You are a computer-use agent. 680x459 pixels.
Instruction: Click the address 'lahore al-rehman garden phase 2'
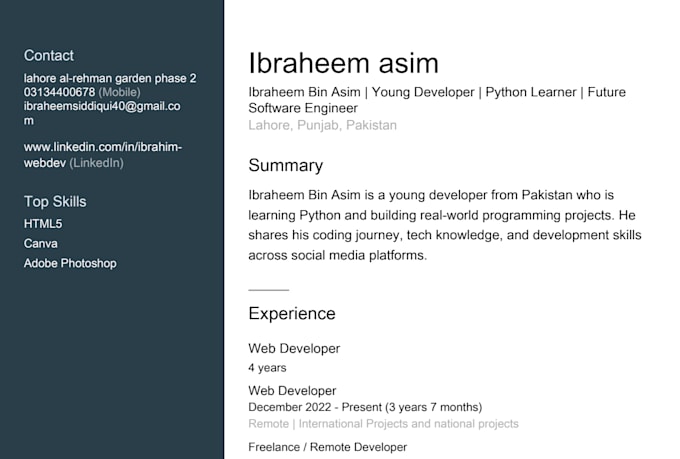(x=110, y=78)
